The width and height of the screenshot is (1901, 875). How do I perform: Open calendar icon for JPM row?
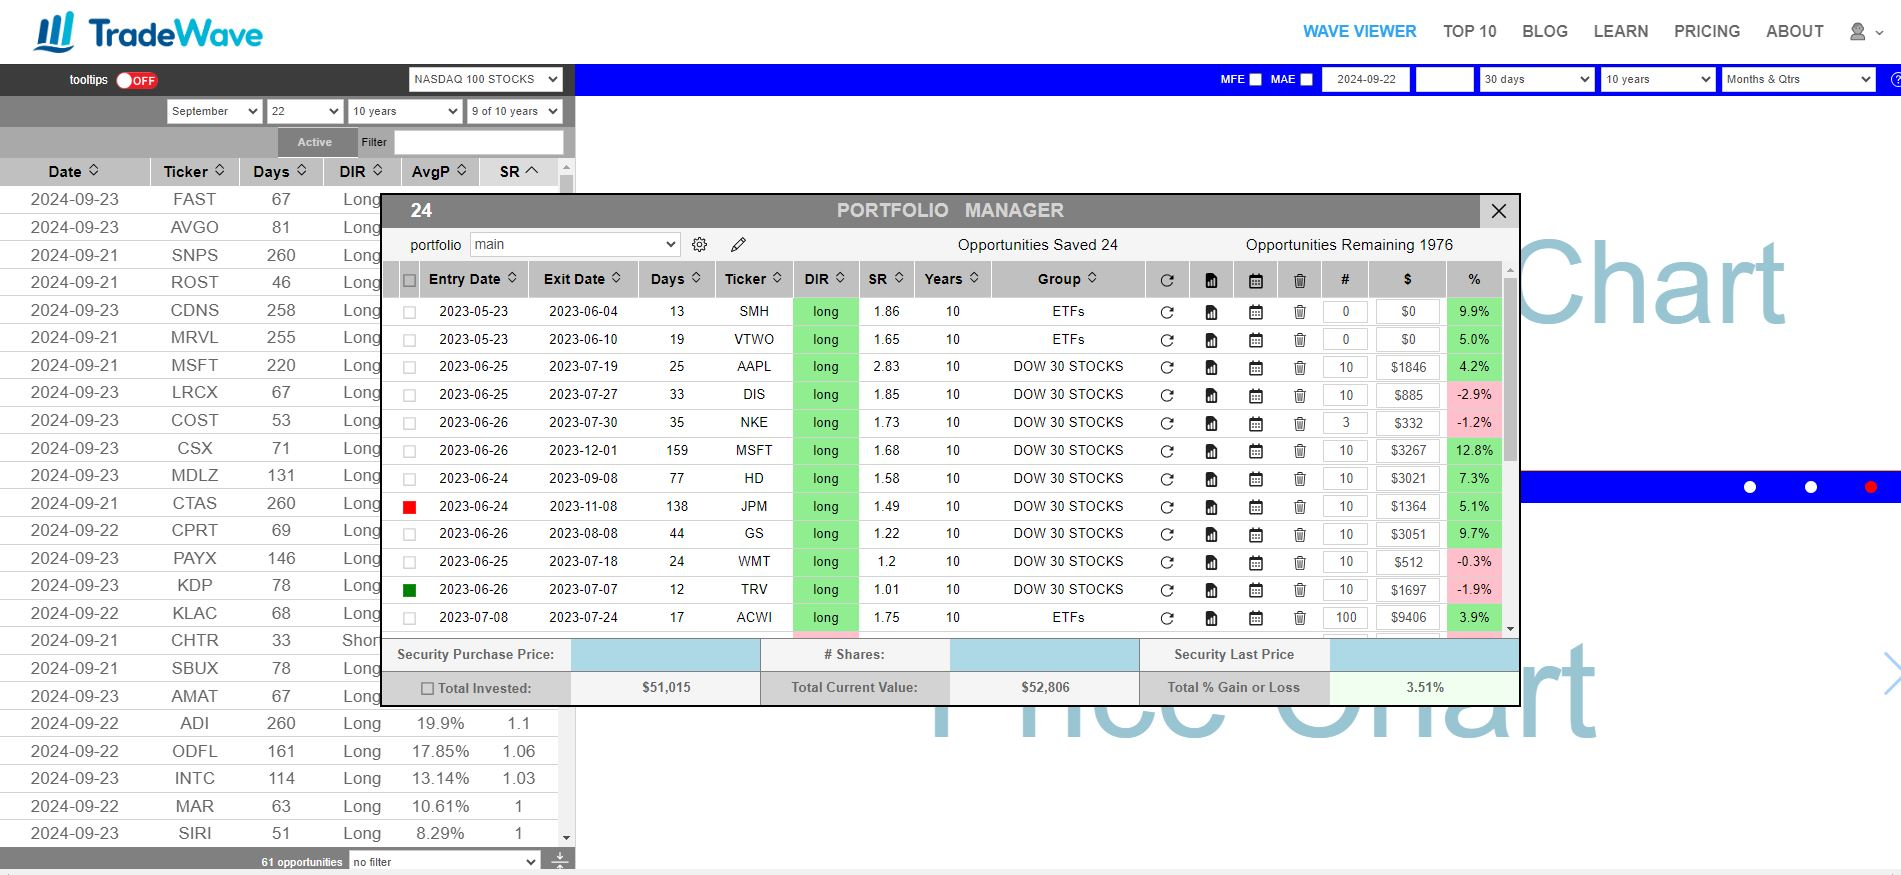[1256, 507]
